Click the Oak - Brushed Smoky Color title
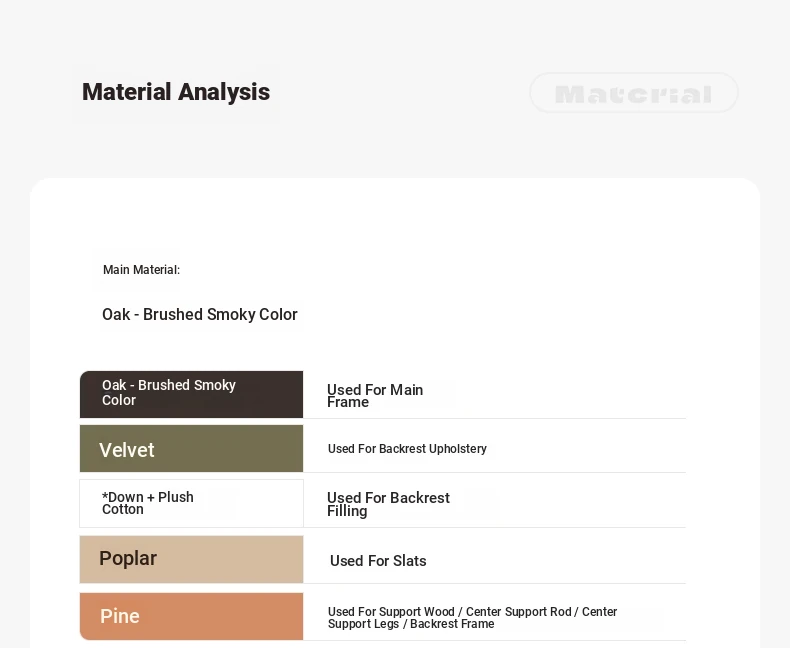Viewport: 790px width, 648px height. (200, 314)
